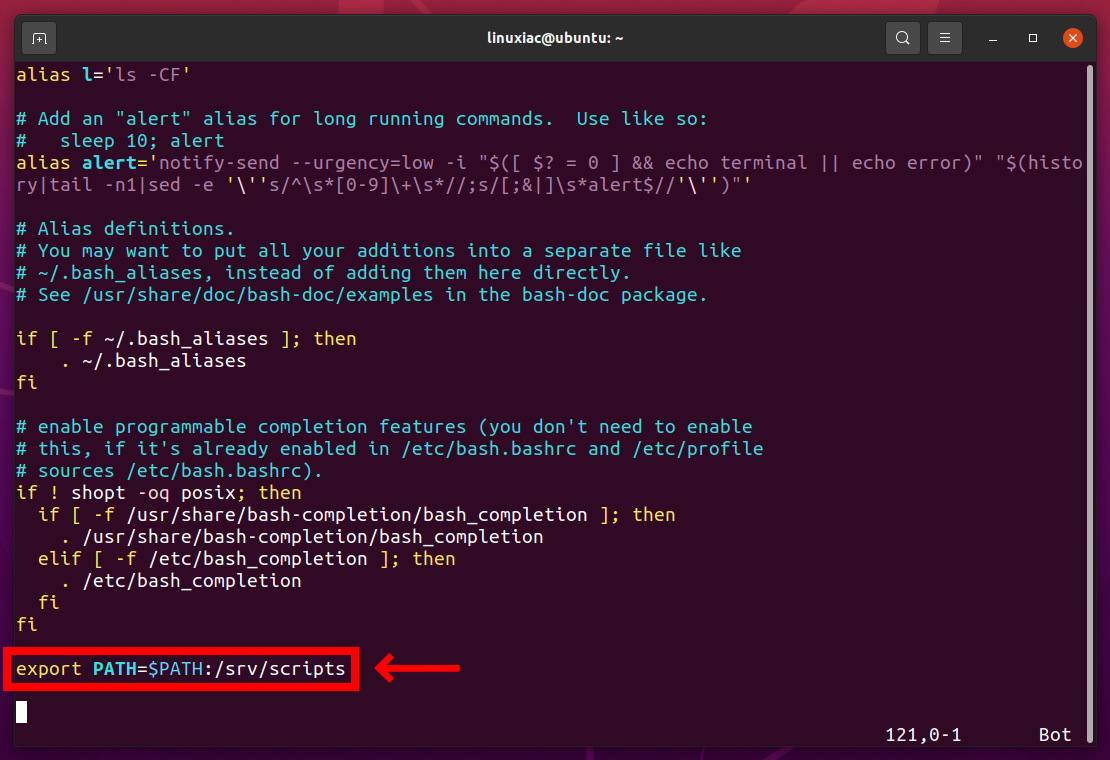Screen dimensions: 1110x760
Task: Click the '. ~/.bash_aliases' source line
Action: pyautogui.click(x=152, y=361)
